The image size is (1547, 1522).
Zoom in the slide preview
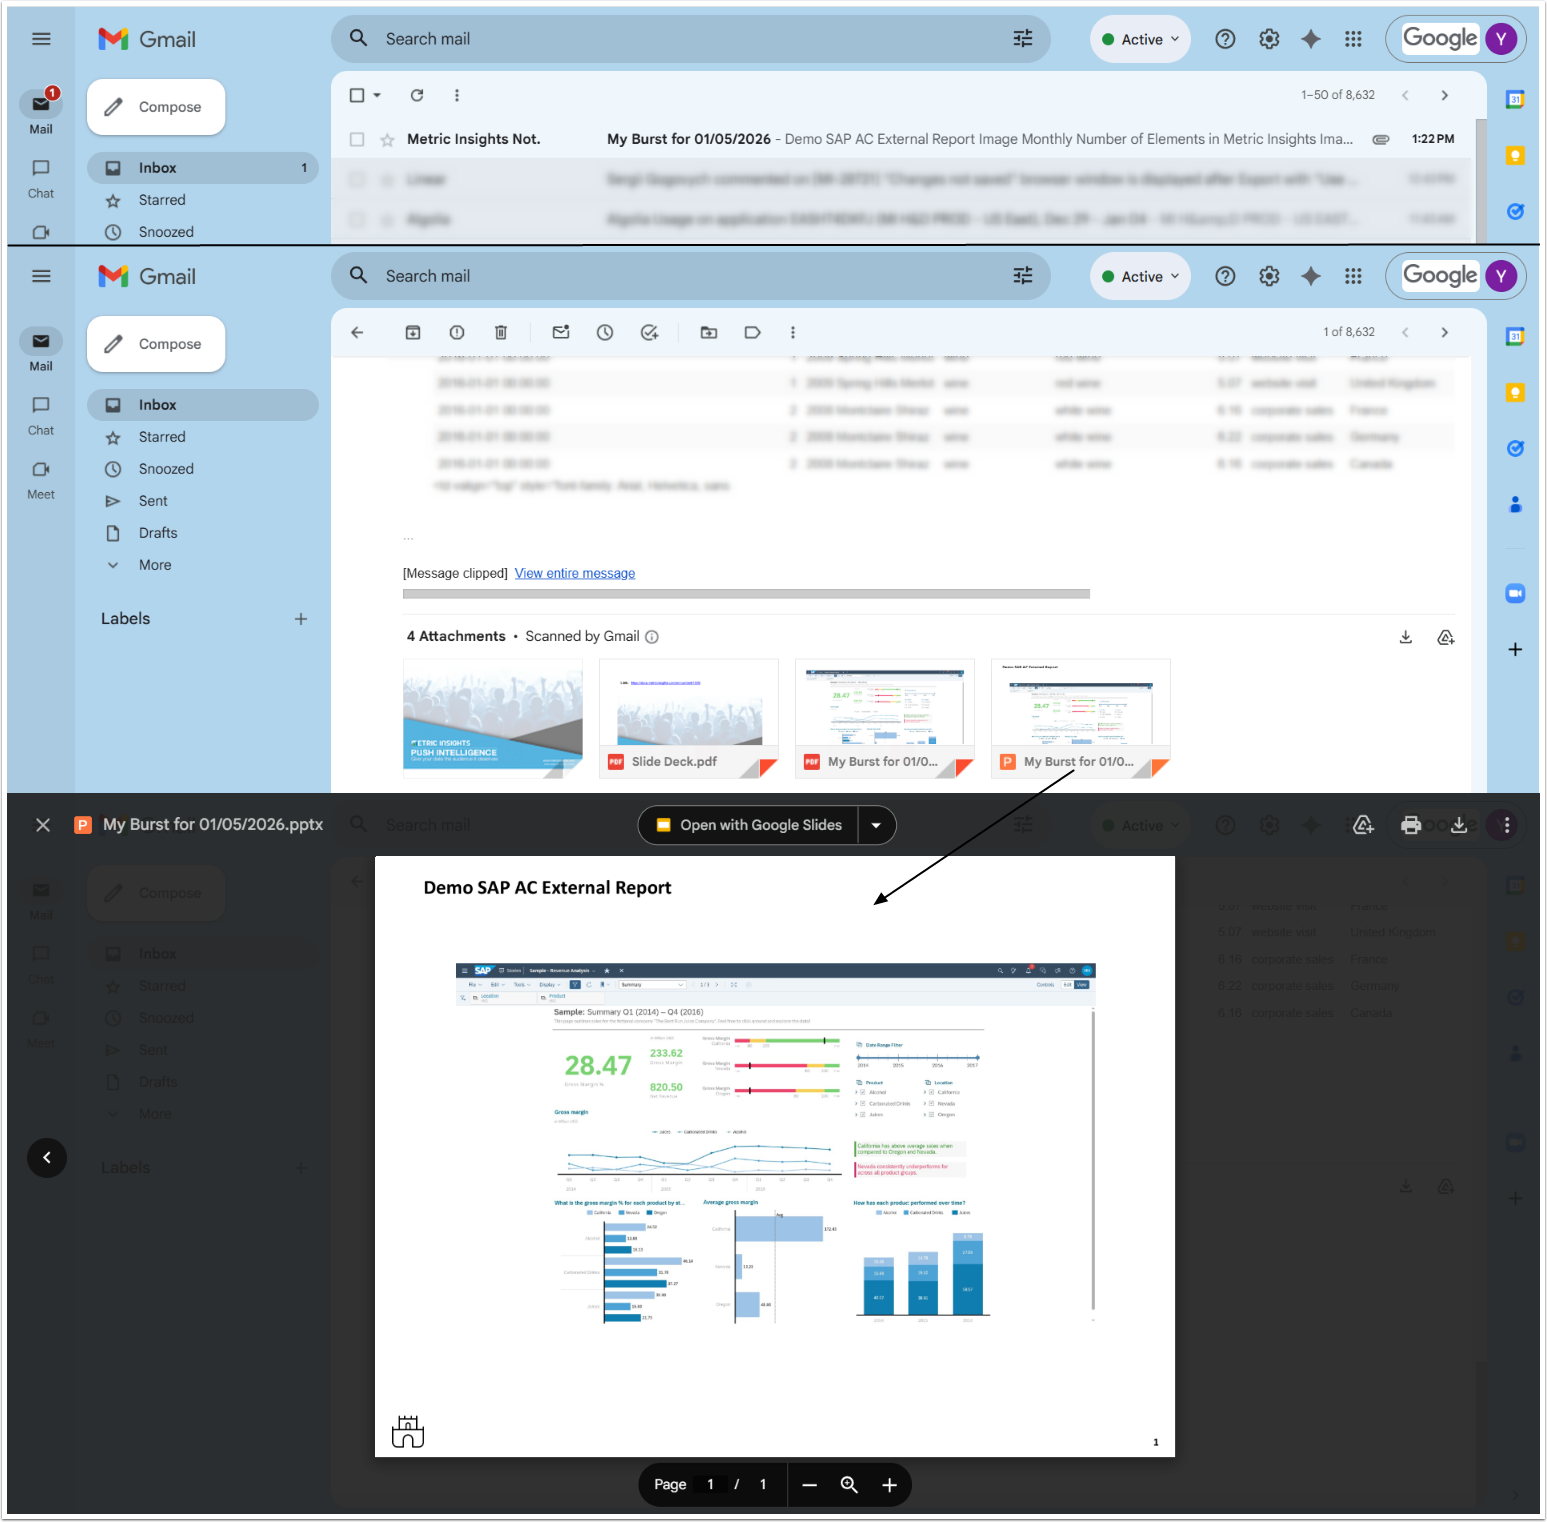tap(889, 1485)
